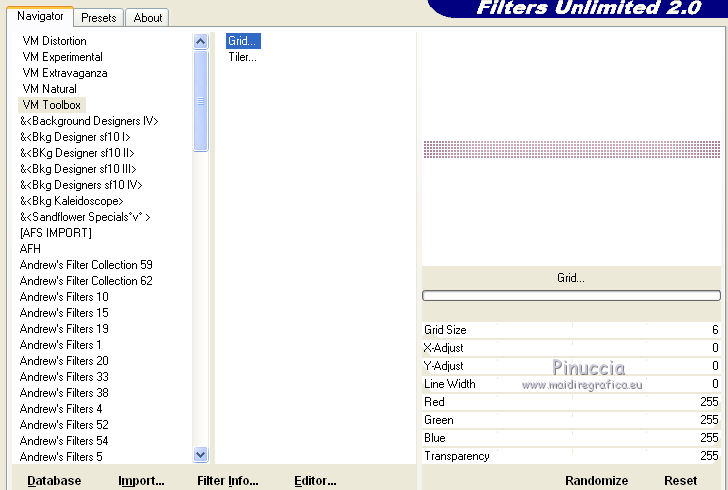Click the filter list scrollbar thumb
Viewport: 728px width, 490px height.
pos(201,101)
